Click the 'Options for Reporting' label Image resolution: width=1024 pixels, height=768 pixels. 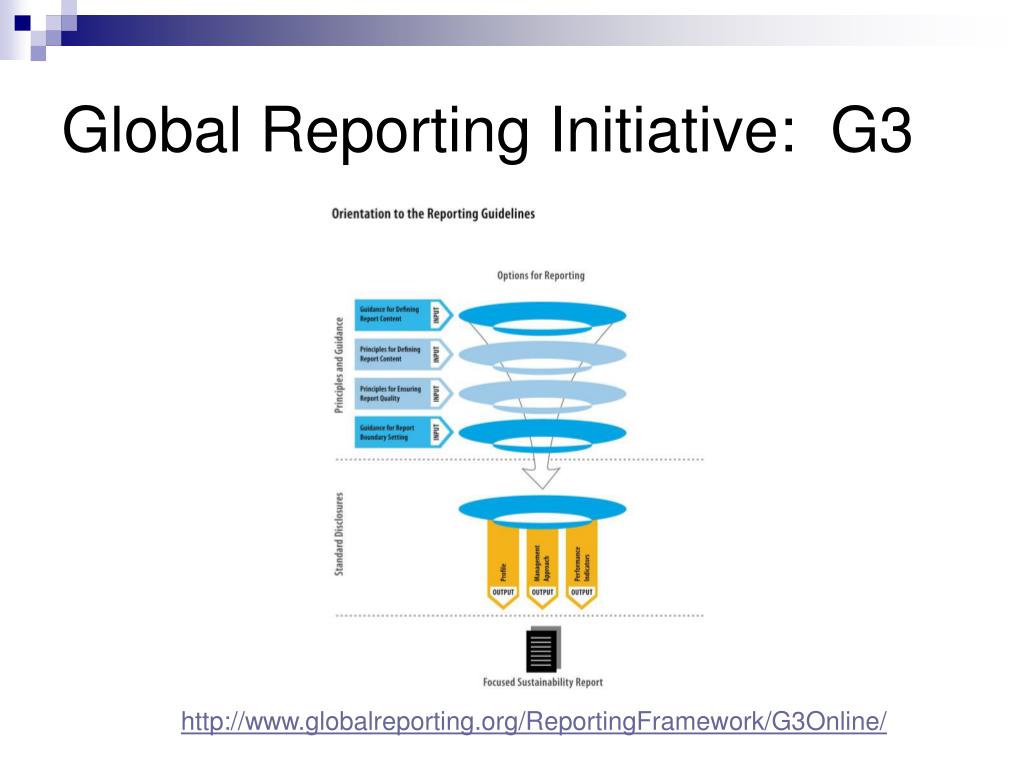541,276
